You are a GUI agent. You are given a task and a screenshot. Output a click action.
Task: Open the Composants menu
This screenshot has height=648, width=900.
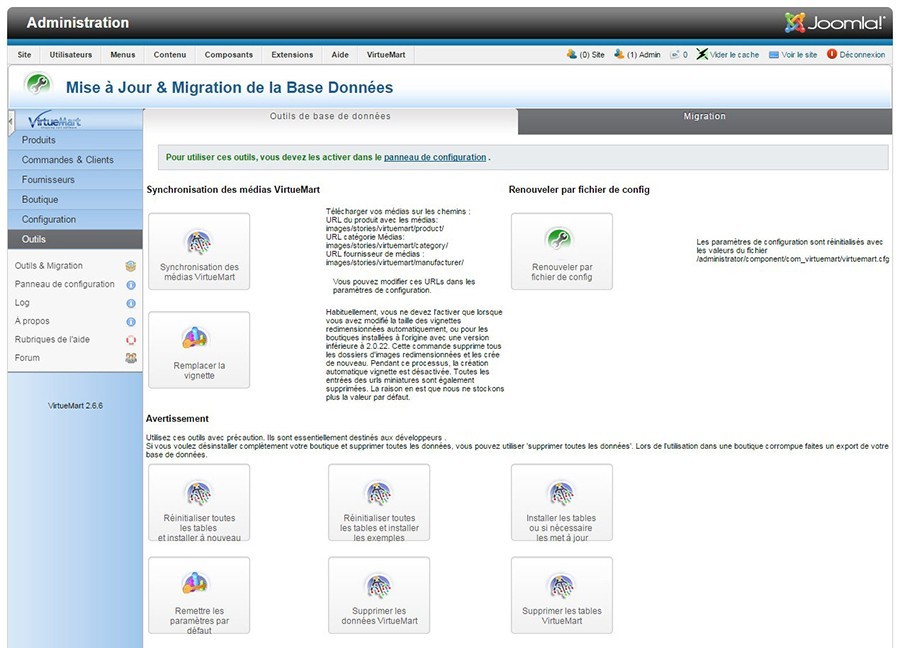[x=228, y=55]
